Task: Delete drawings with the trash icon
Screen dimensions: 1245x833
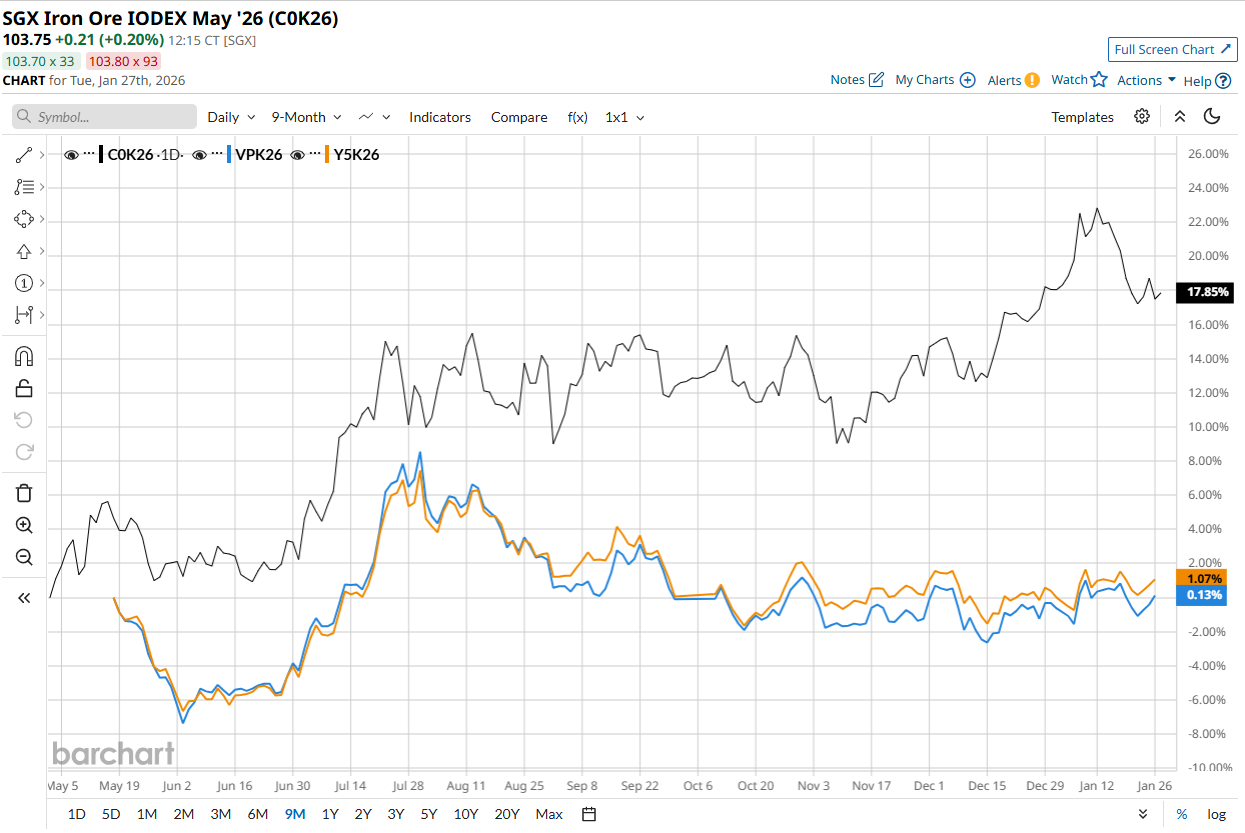Action: (25, 493)
